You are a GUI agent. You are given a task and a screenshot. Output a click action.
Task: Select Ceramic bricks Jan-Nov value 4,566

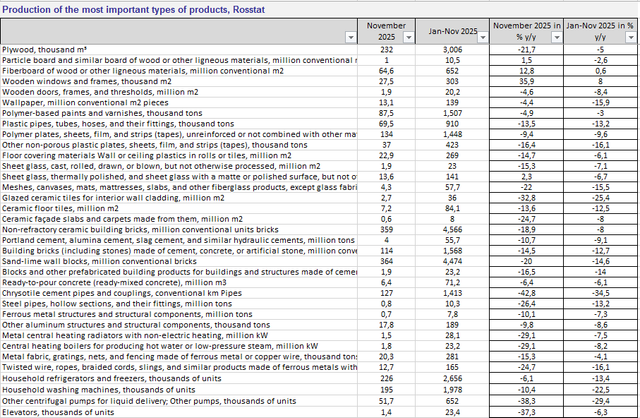452,230
